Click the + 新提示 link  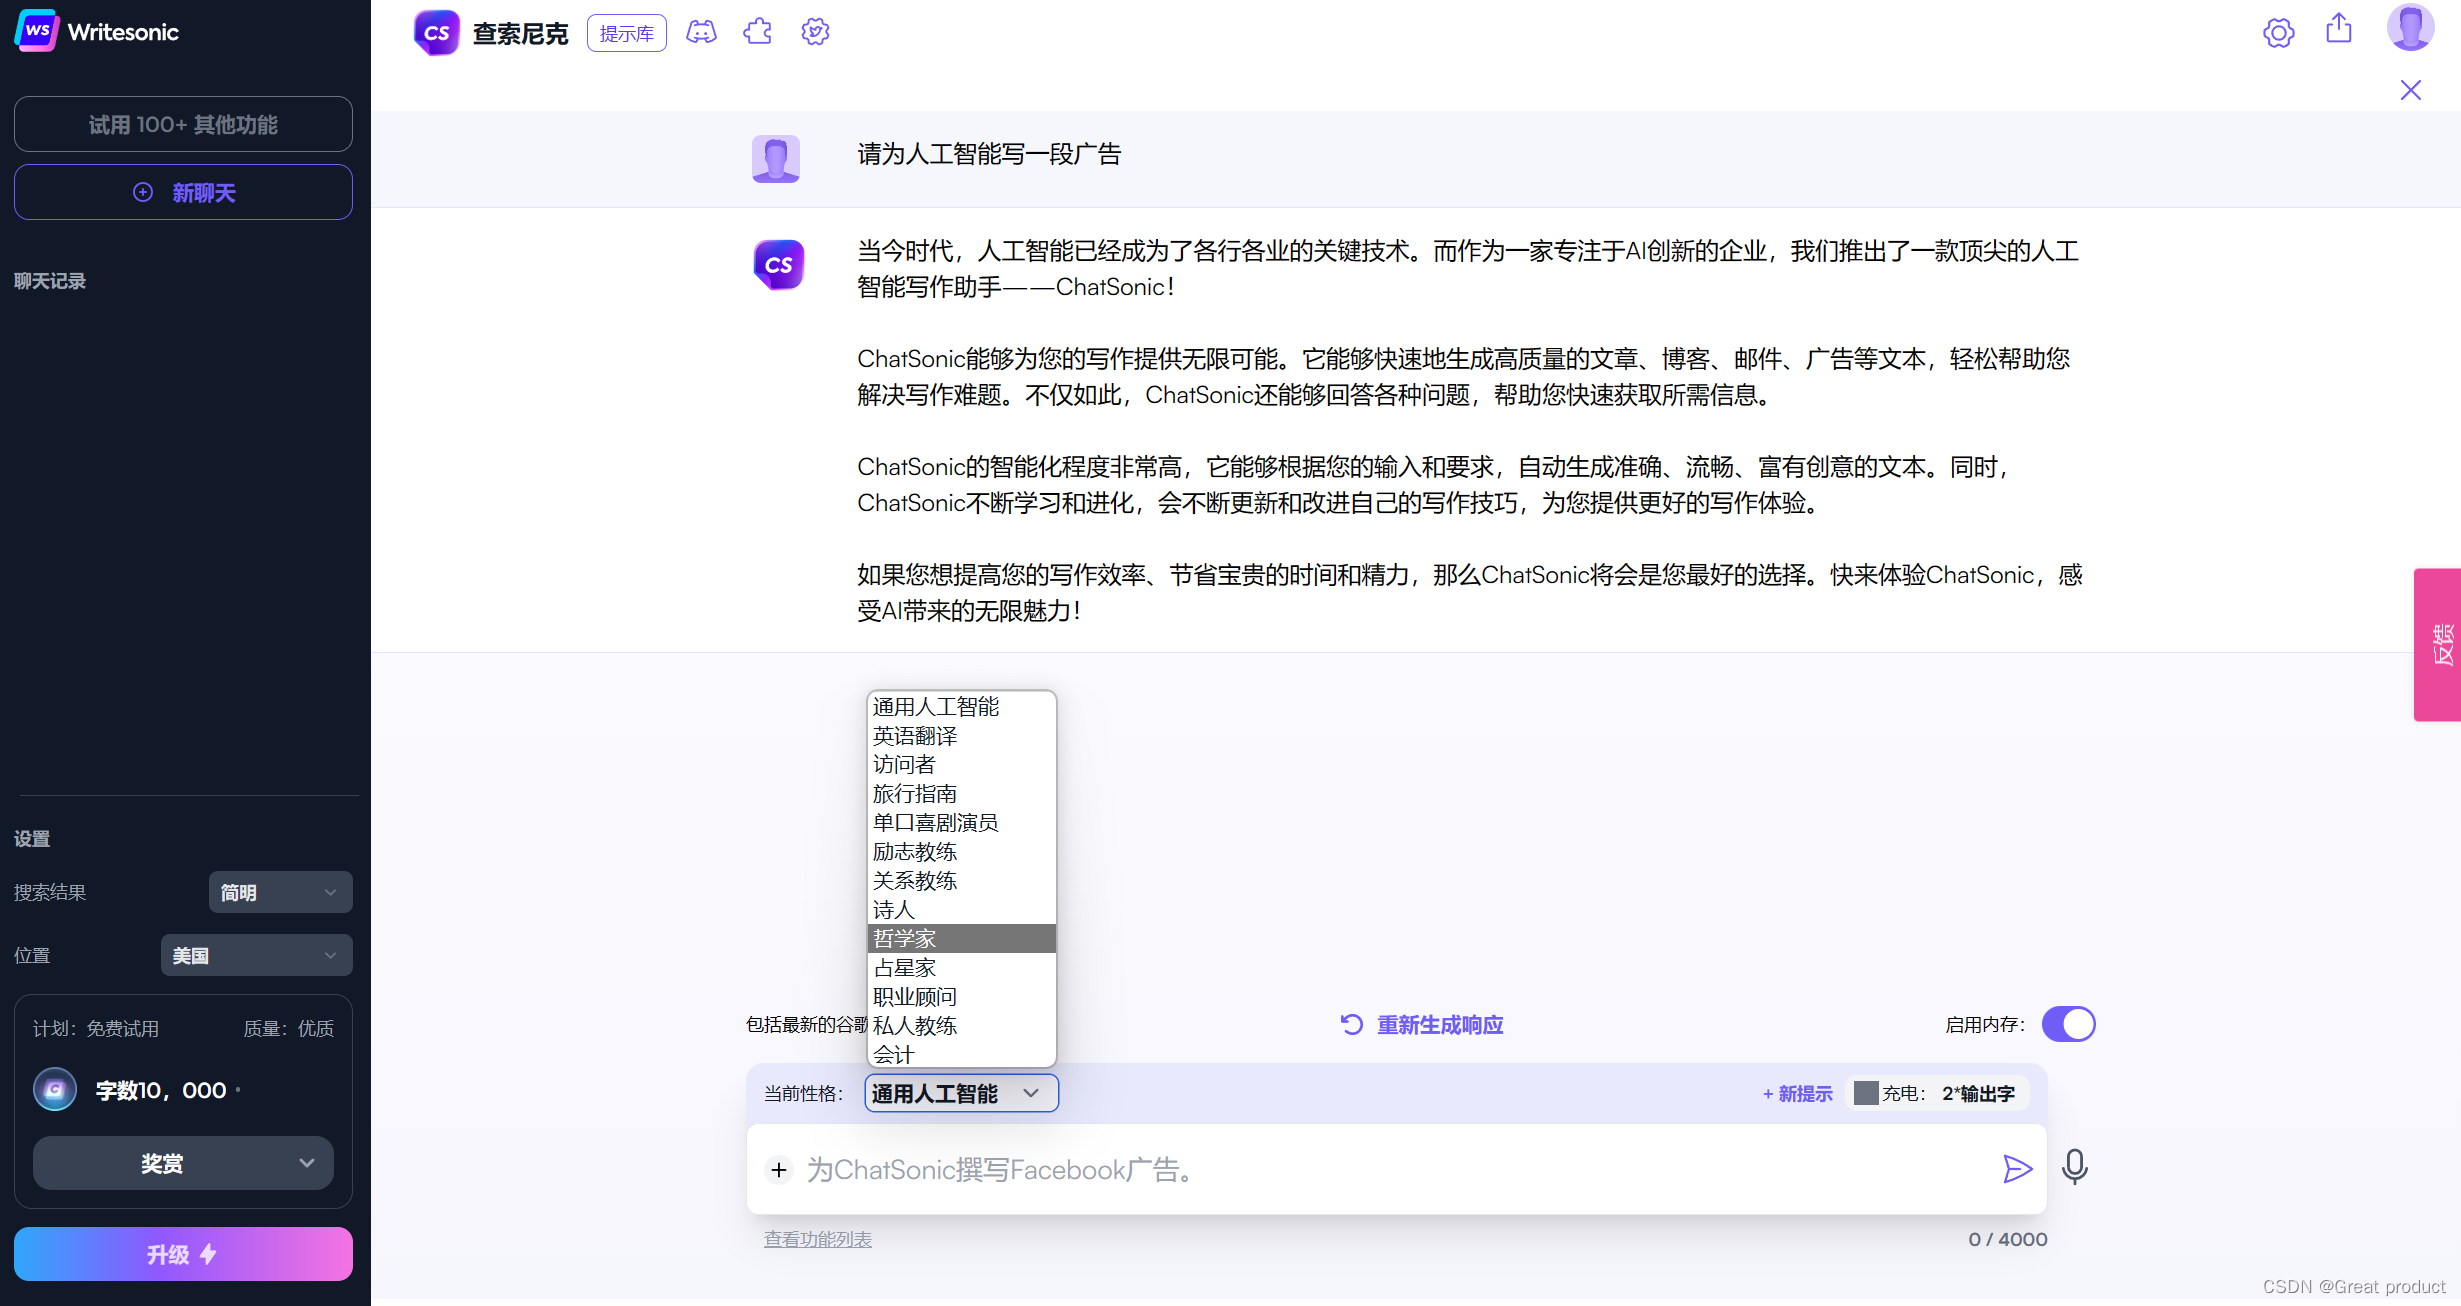pyautogui.click(x=1797, y=1093)
